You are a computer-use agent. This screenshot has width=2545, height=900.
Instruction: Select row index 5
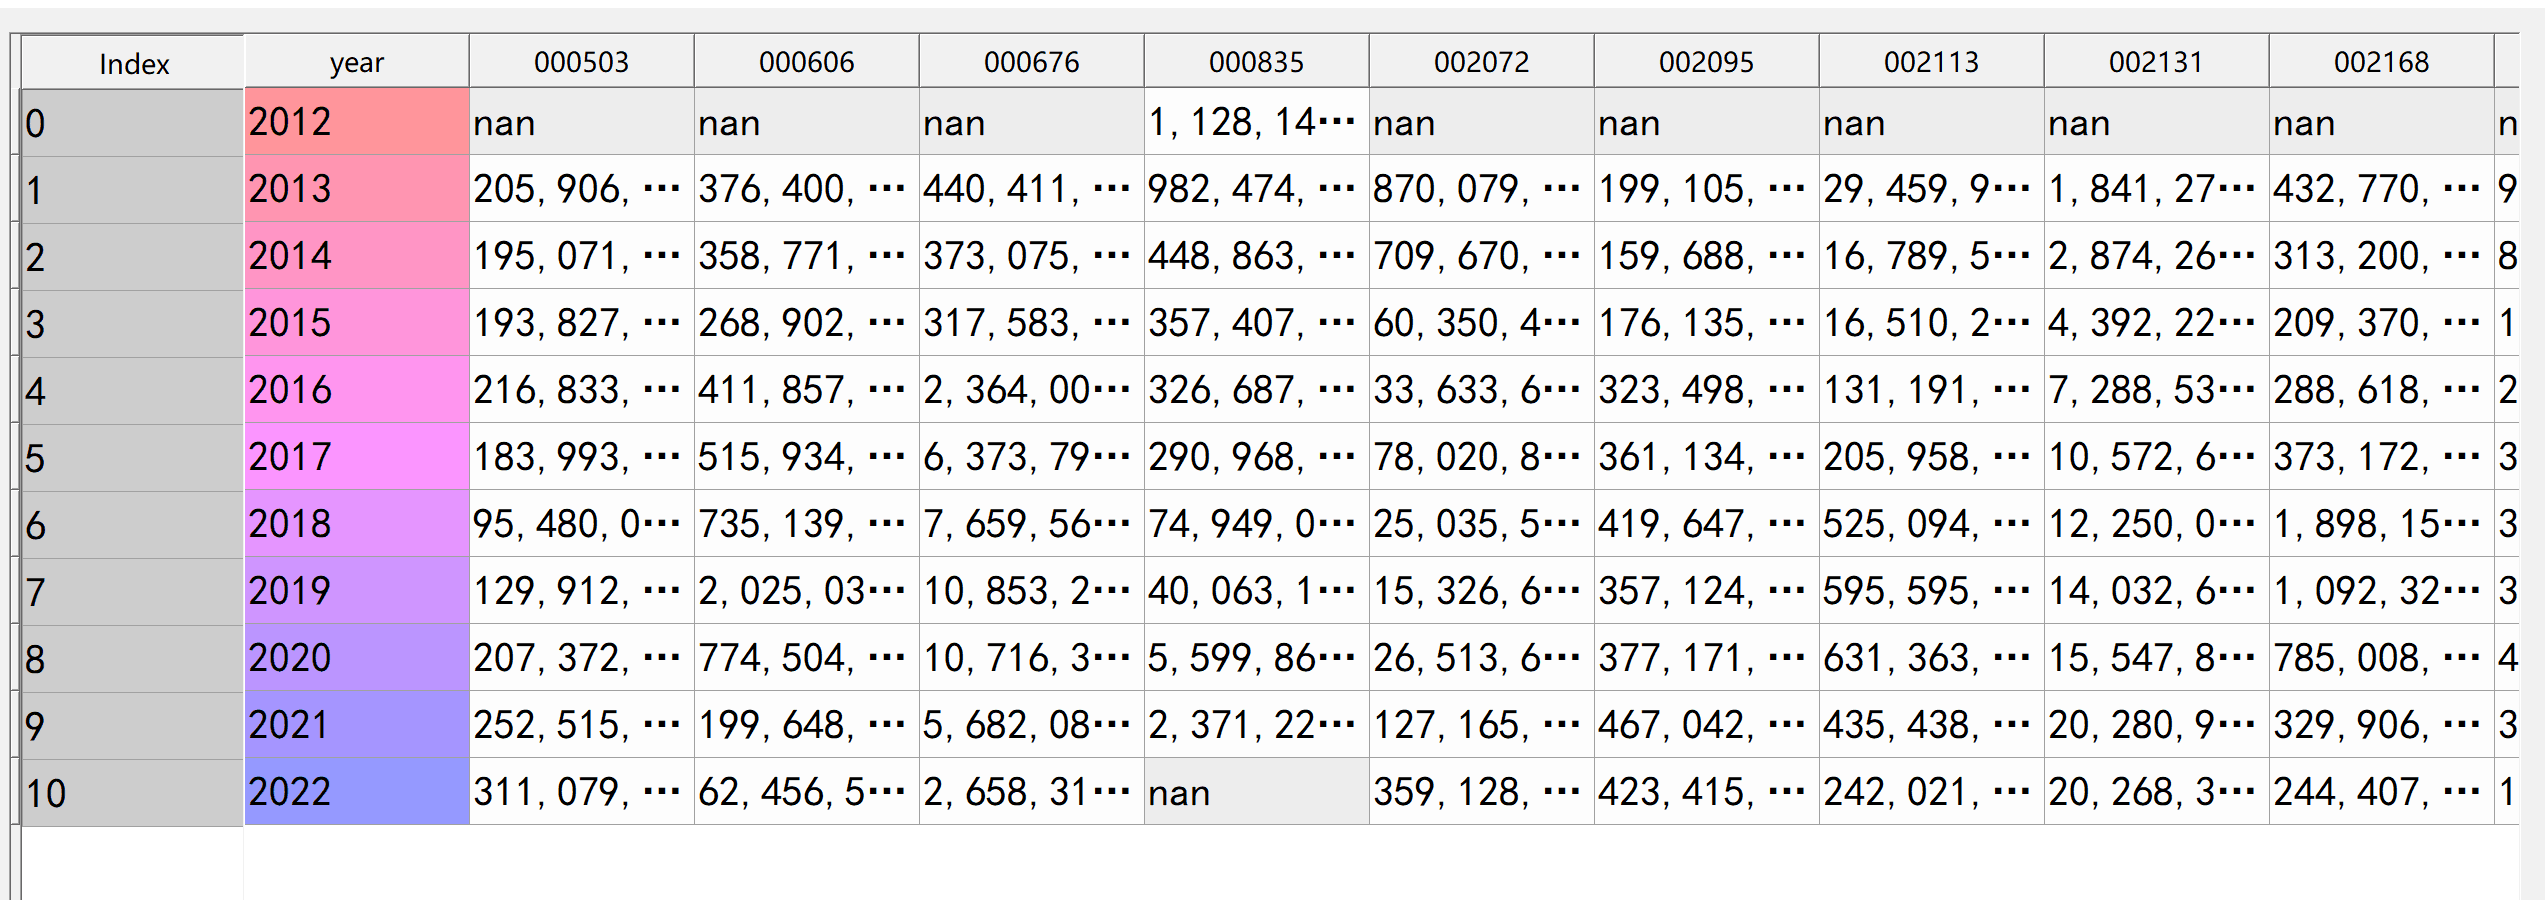tap(133, 457)
